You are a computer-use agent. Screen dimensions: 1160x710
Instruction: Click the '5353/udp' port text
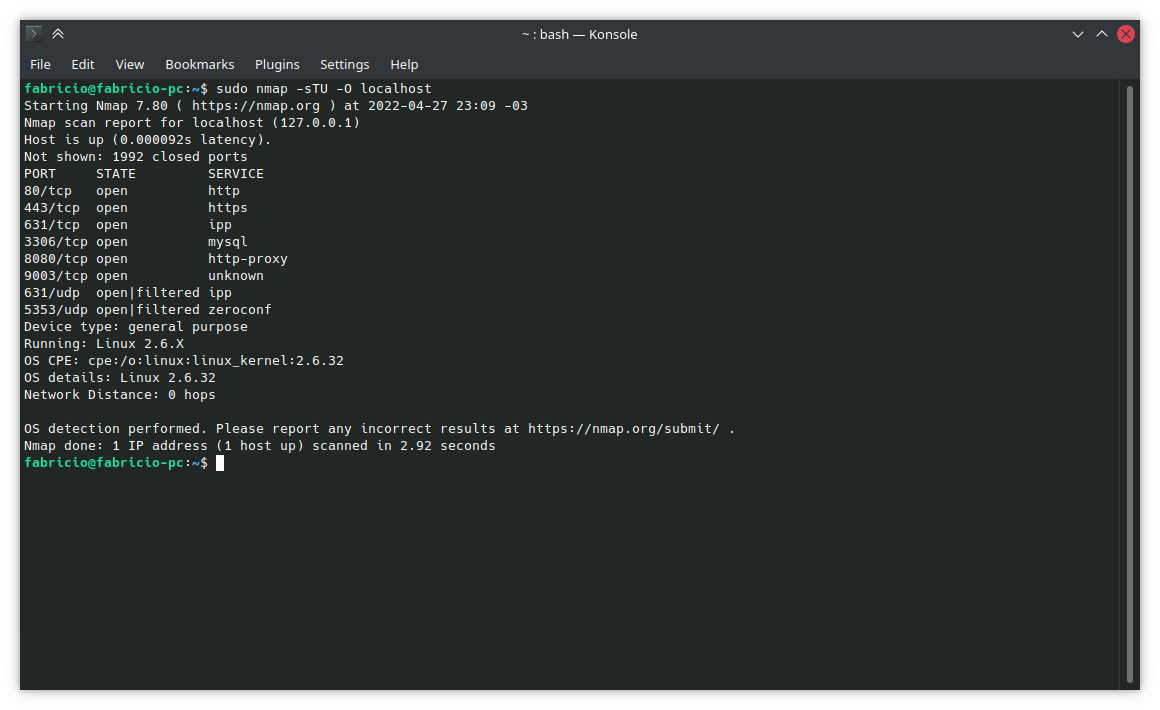55,310
